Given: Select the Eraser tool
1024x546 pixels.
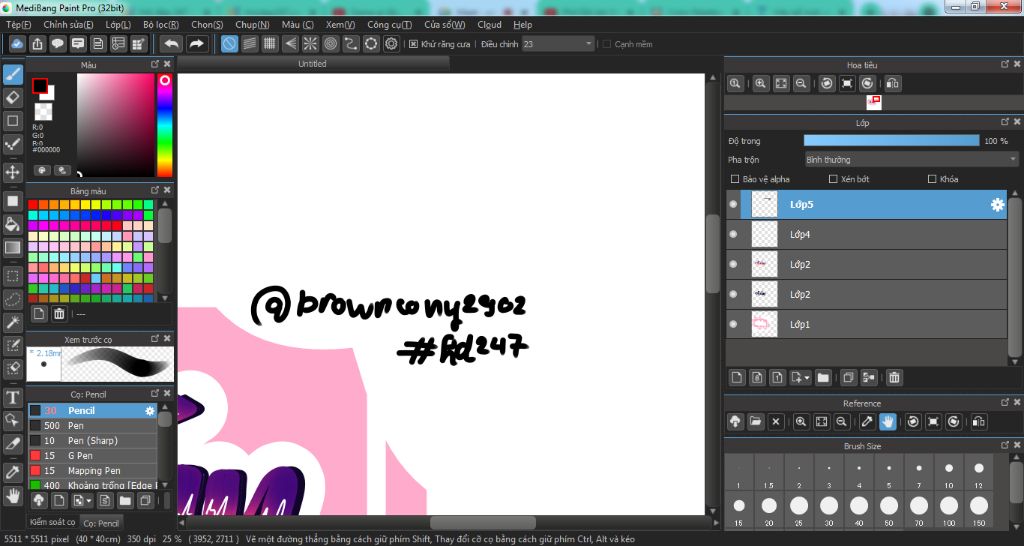Looking at the screenshot, I should 12,98.
